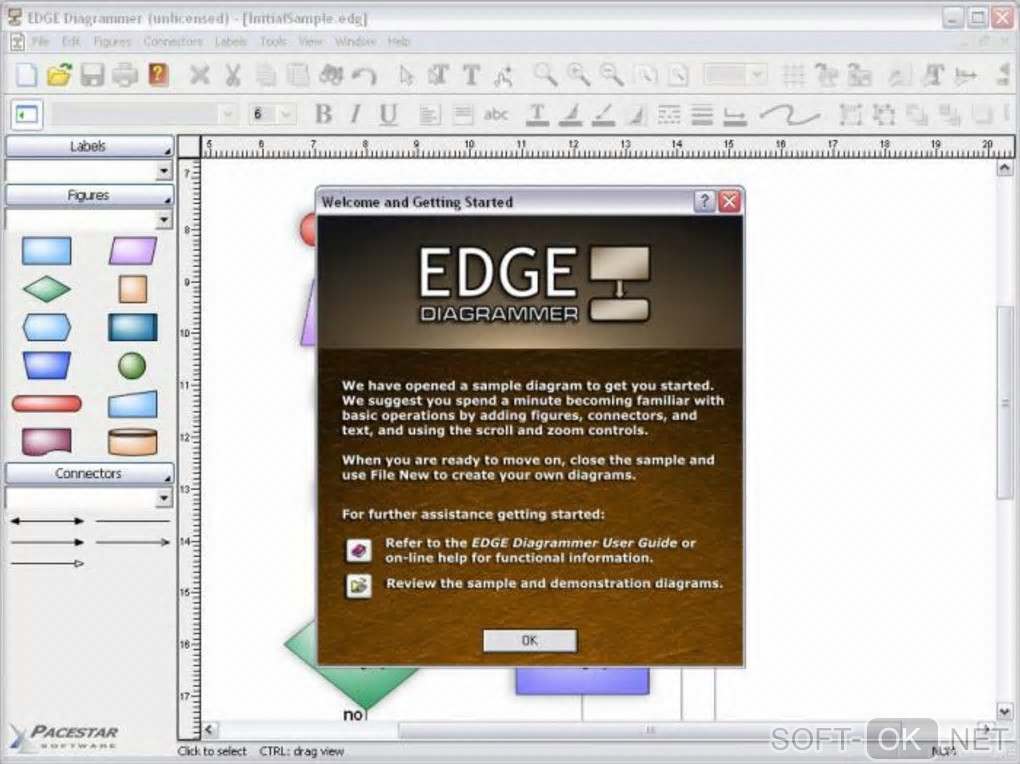Open the Figures dropdown list
Image resolution: width=1020 pixels, height=764 pixels.
pos(163,220)
